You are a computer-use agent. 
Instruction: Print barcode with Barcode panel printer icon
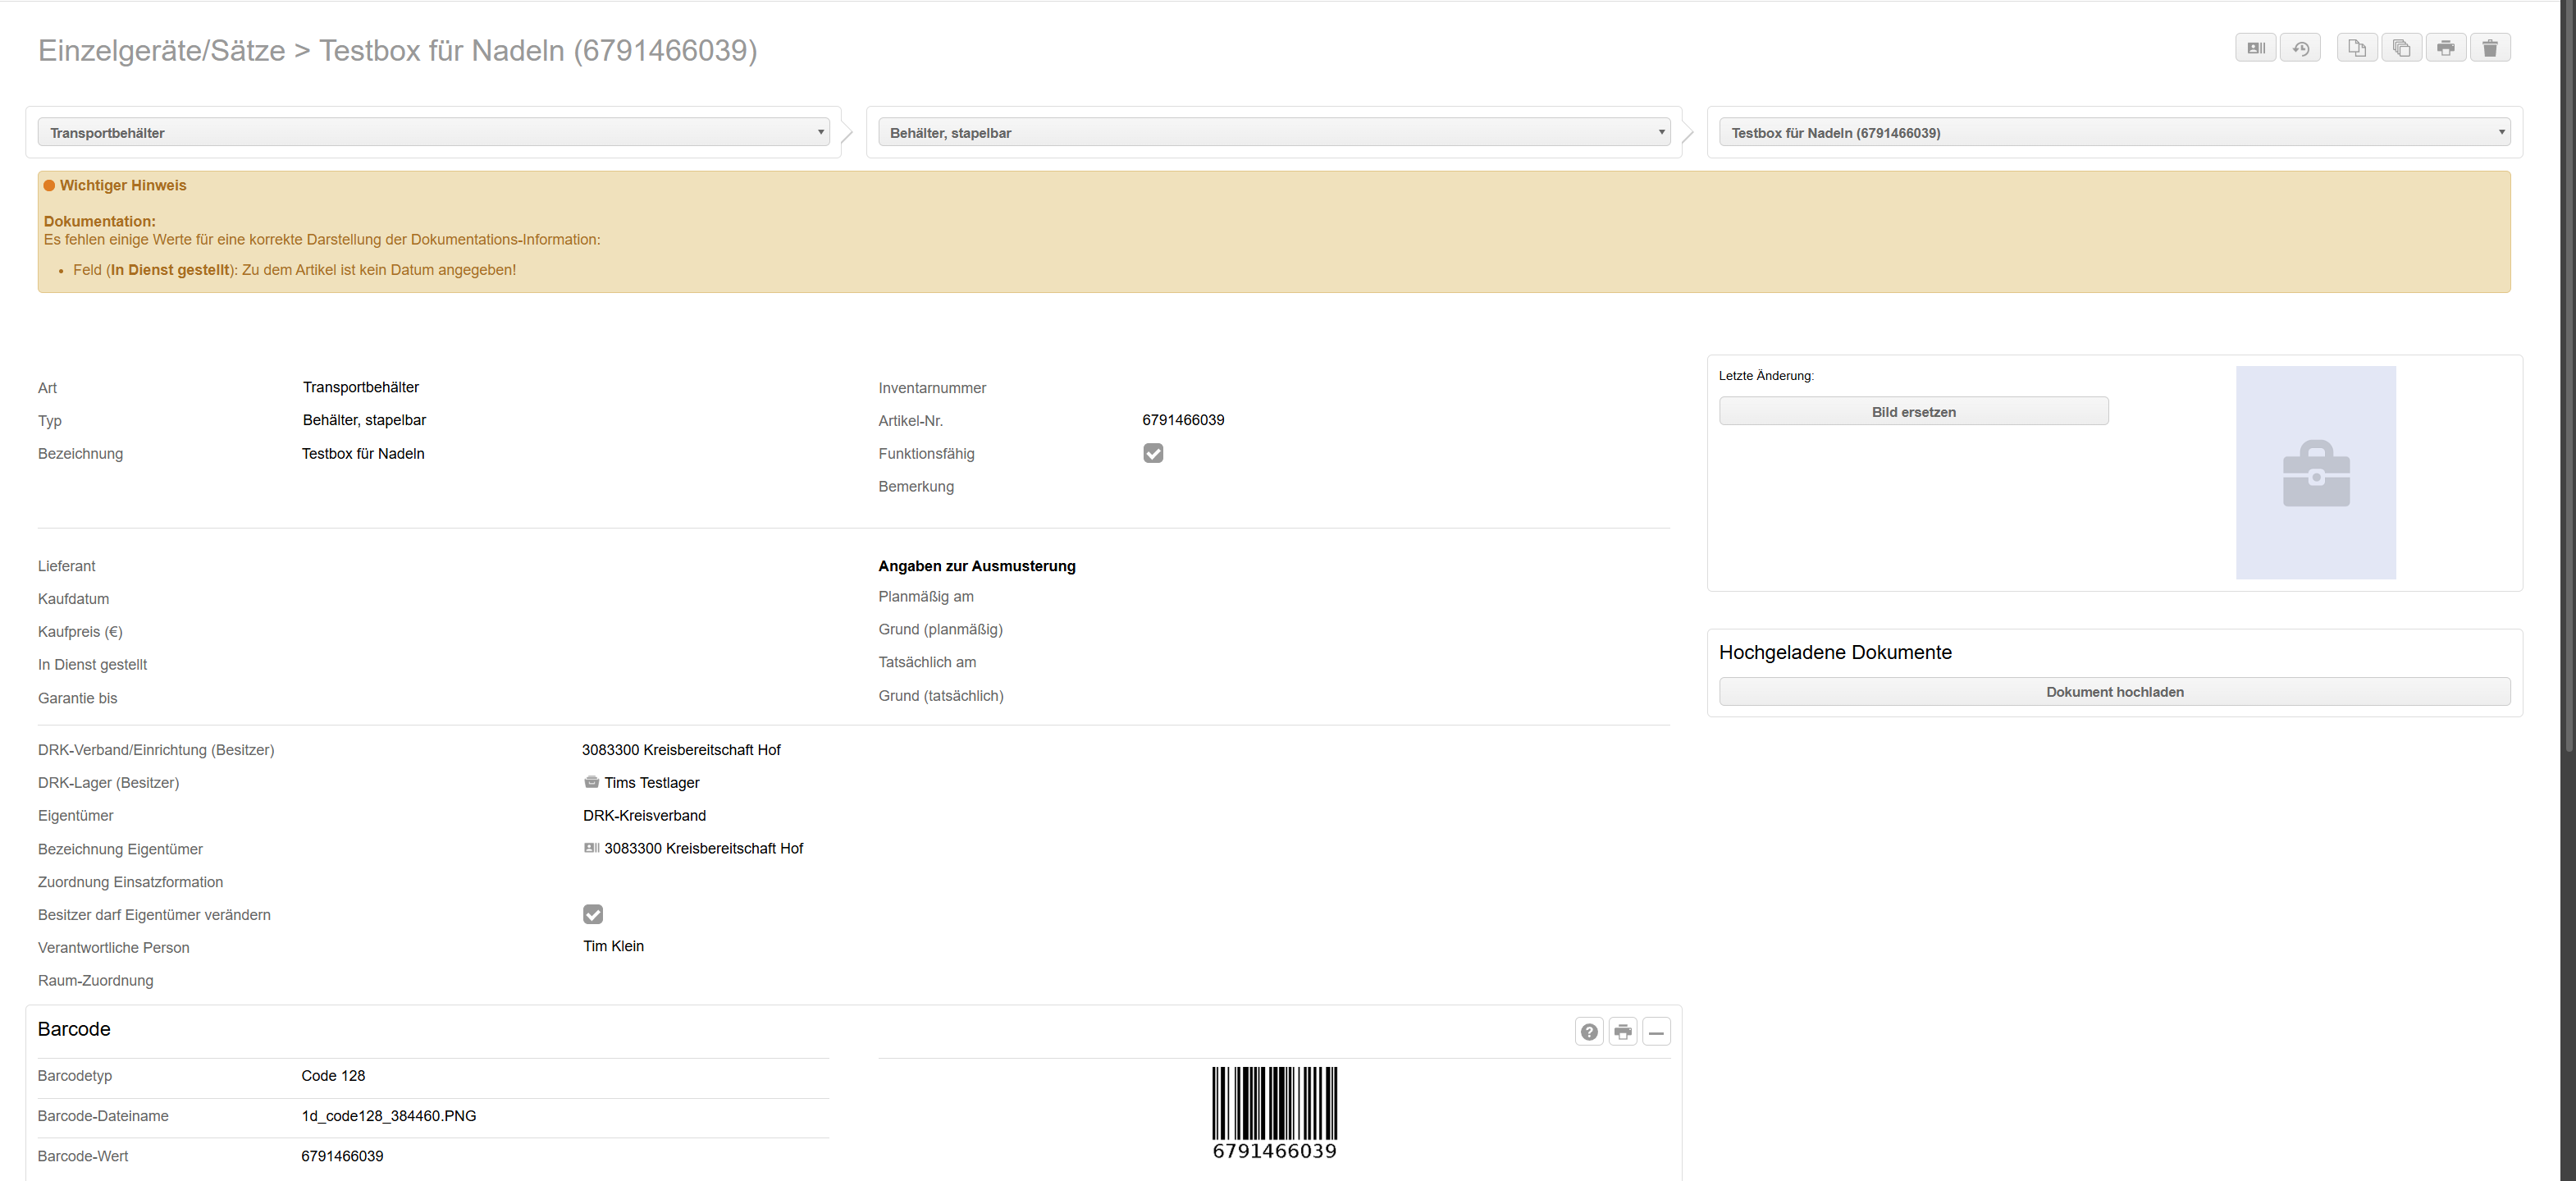tap(1623, 1031)
